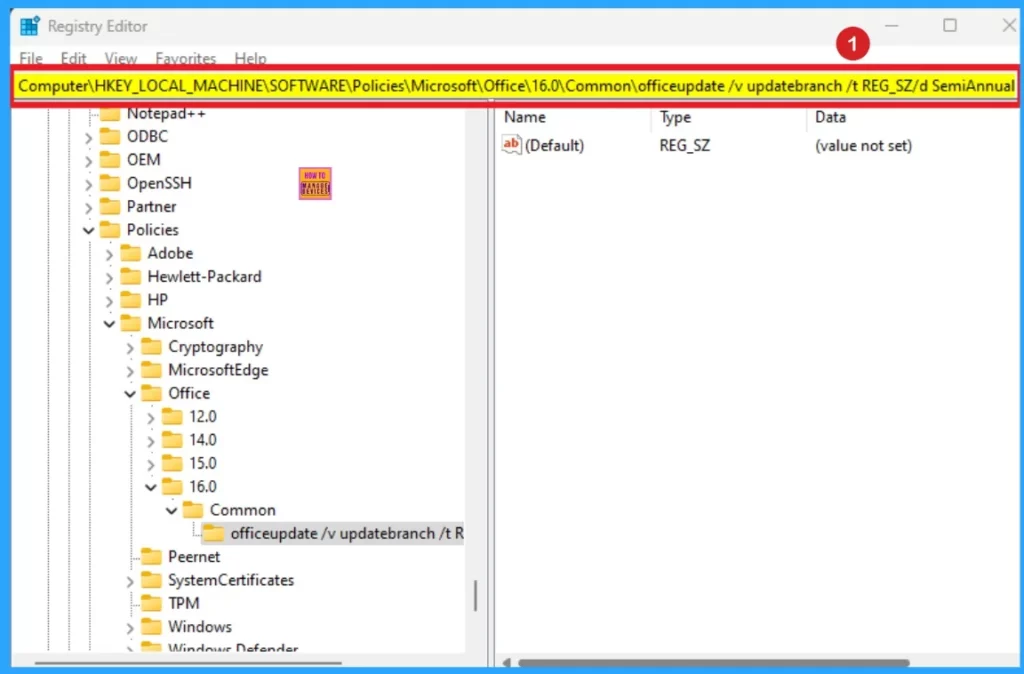Select the Peernet folder icon
Image resolution: width=1024 pixels, height=674 pixels.
(151, 556)
